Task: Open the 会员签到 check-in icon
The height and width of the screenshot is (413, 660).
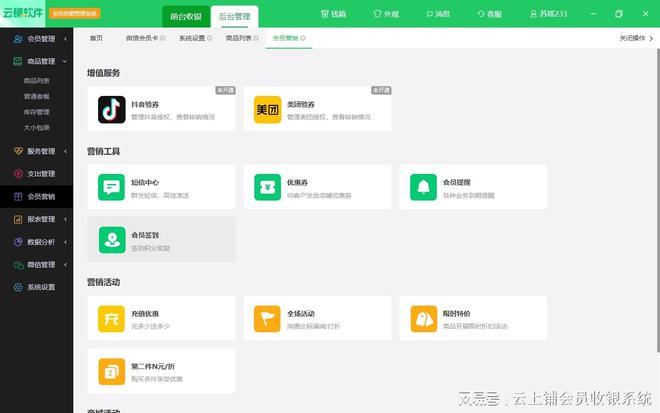Action: 110,240
